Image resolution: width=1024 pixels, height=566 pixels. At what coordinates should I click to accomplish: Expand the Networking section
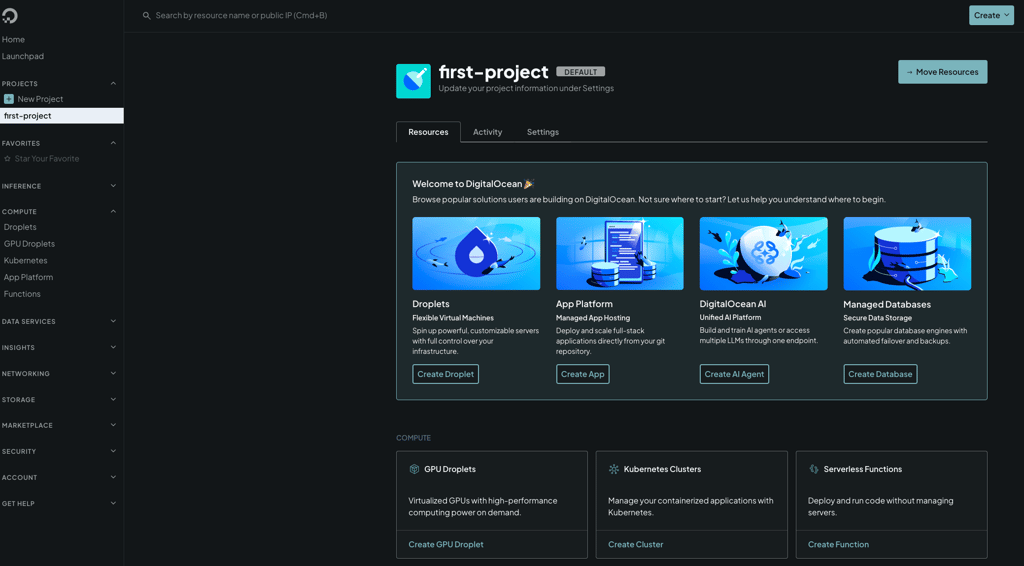[x=59, y=374]
